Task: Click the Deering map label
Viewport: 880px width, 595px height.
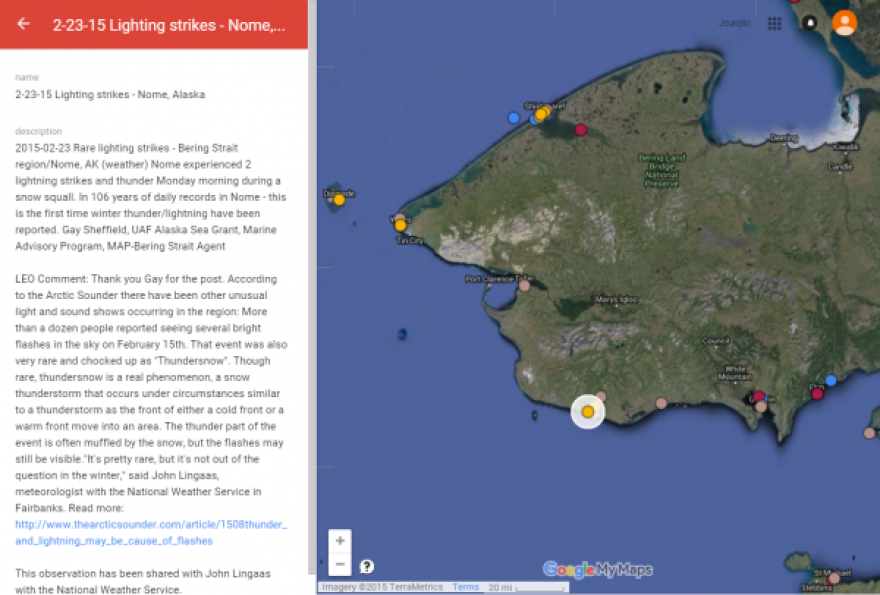Action: (x=783, y=138)
